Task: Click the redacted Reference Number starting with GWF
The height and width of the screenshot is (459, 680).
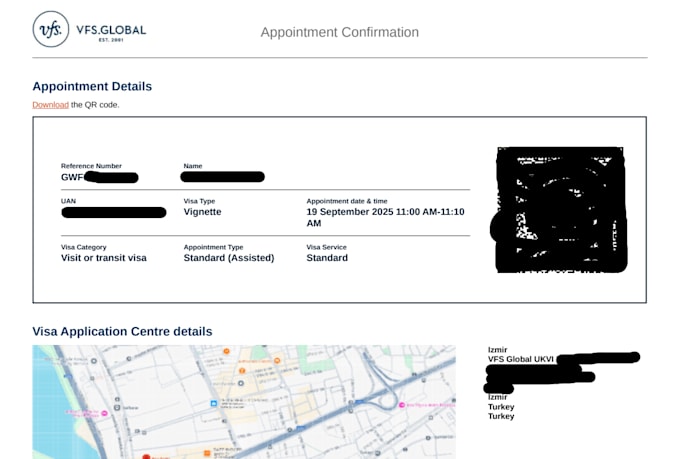Action: coord(100,177)
